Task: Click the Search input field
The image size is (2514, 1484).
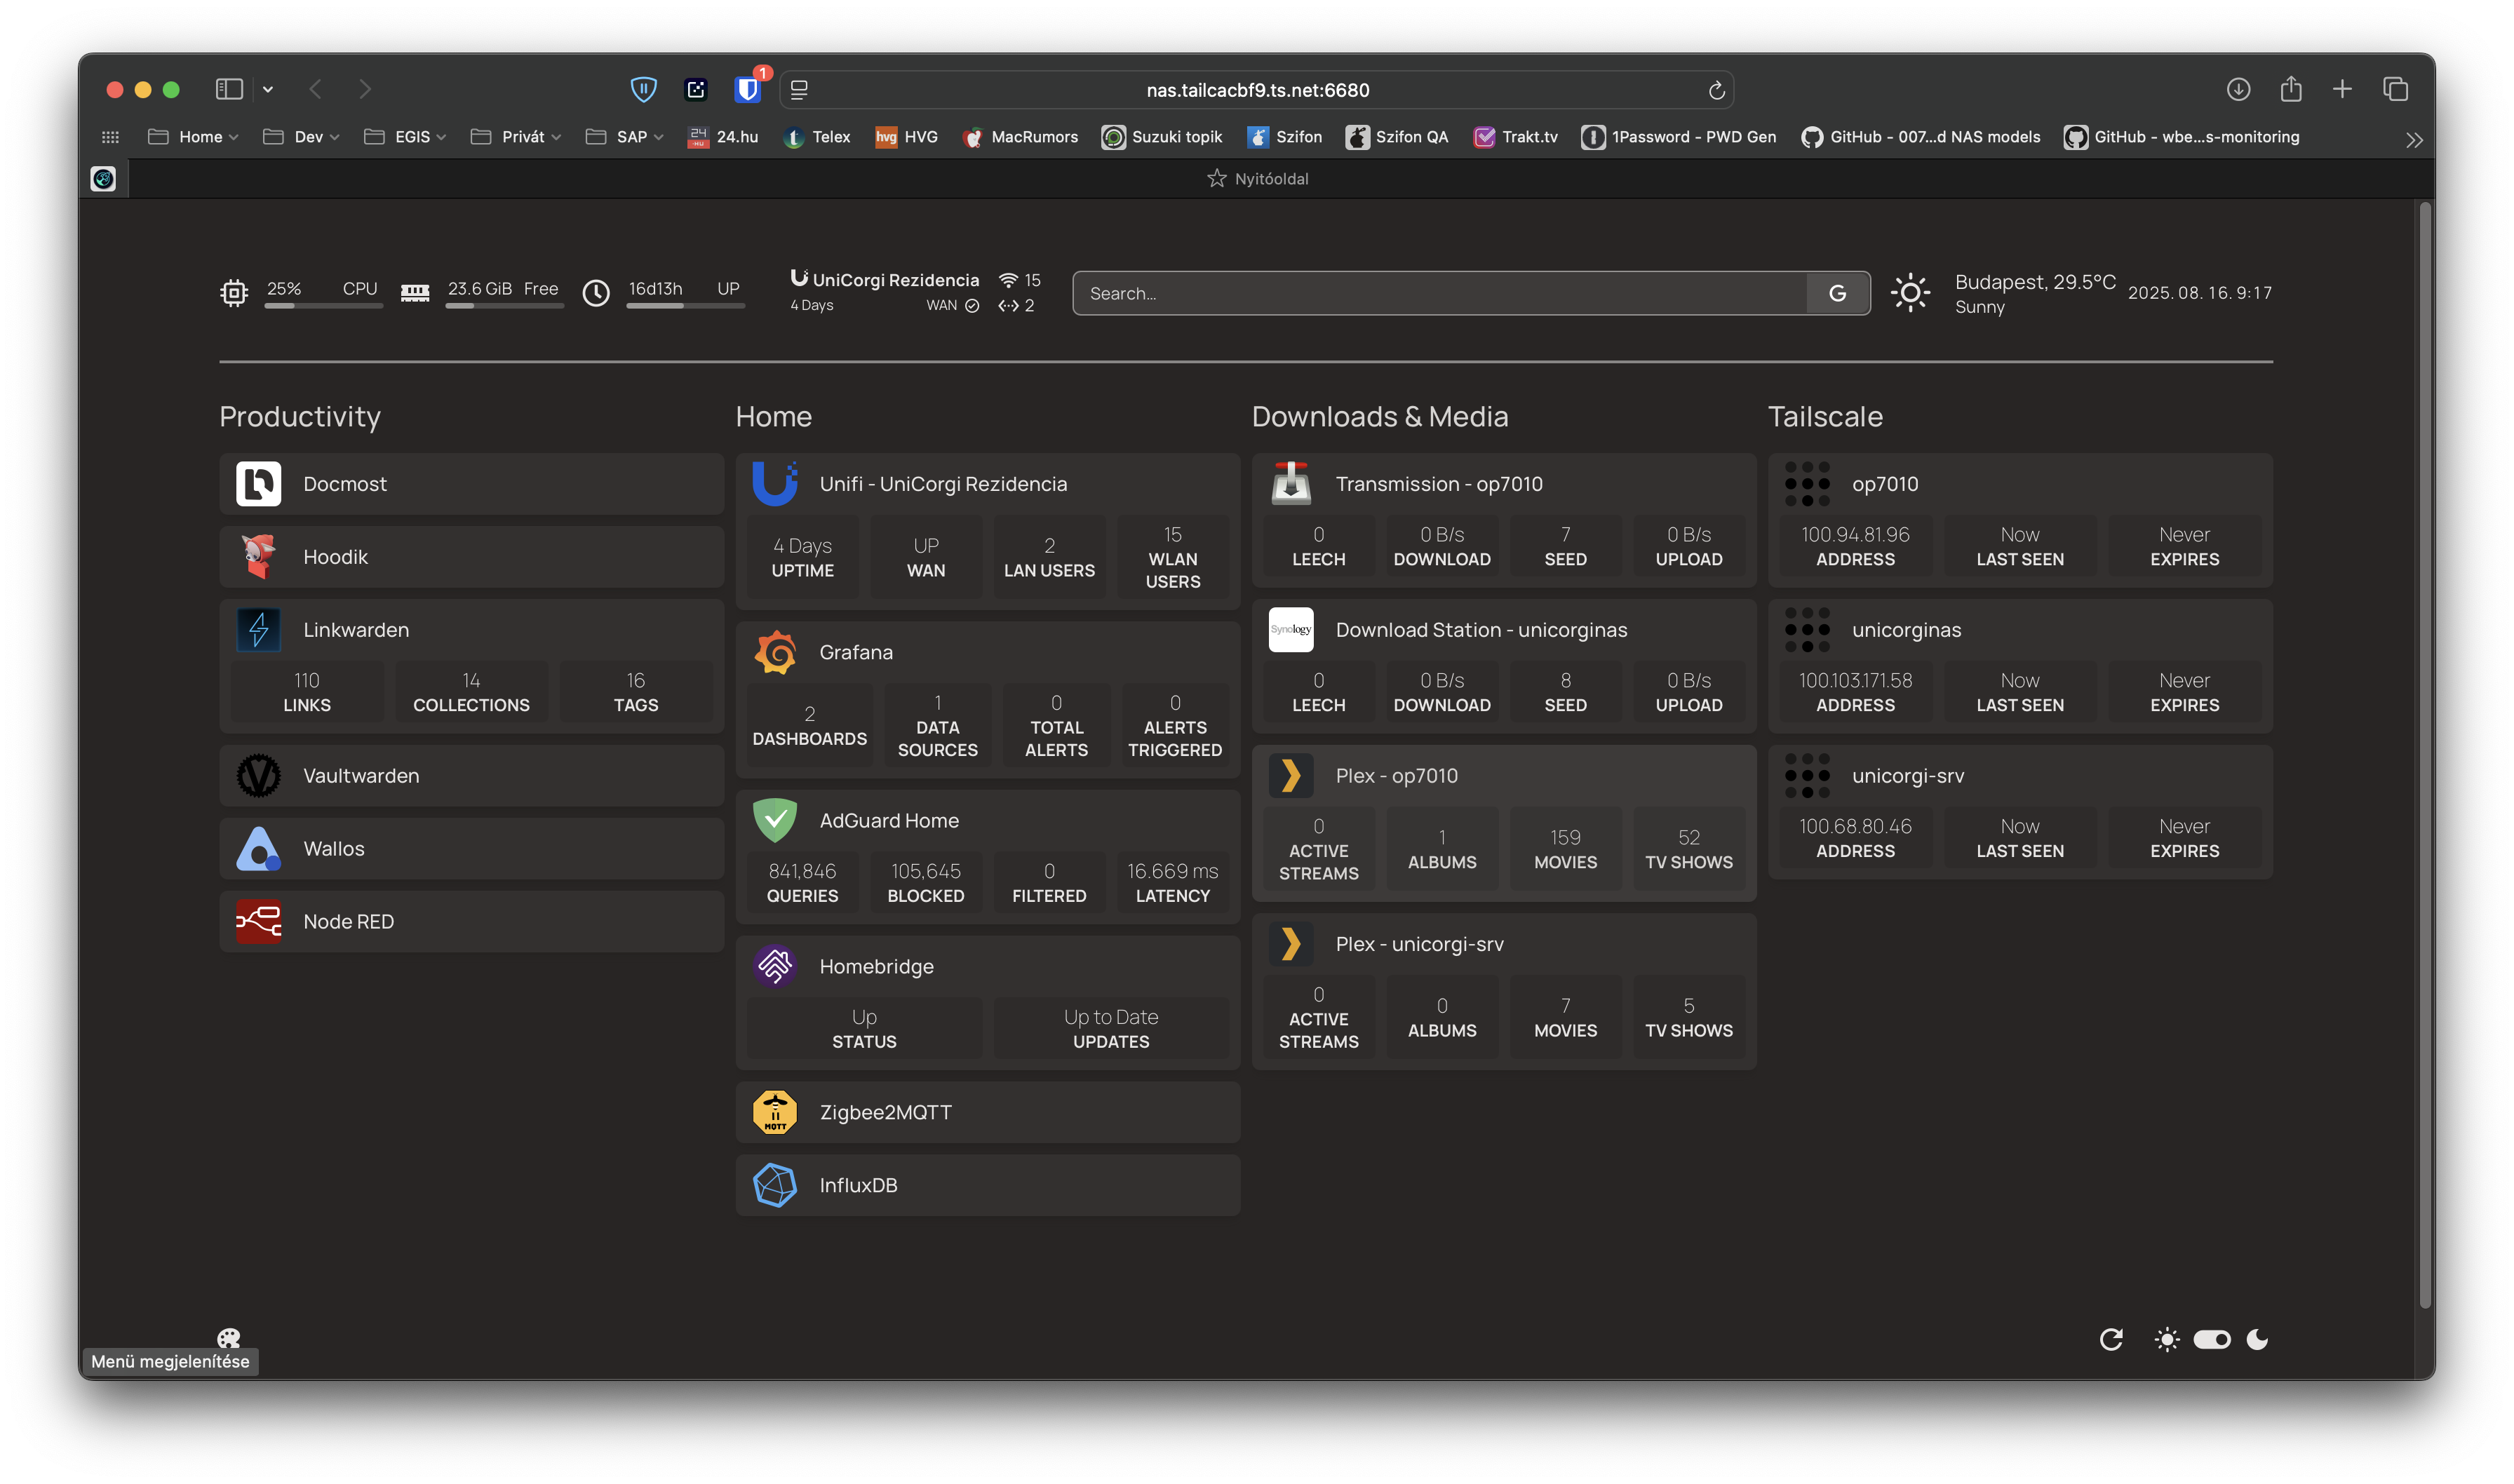Action: pos(1440,293)
